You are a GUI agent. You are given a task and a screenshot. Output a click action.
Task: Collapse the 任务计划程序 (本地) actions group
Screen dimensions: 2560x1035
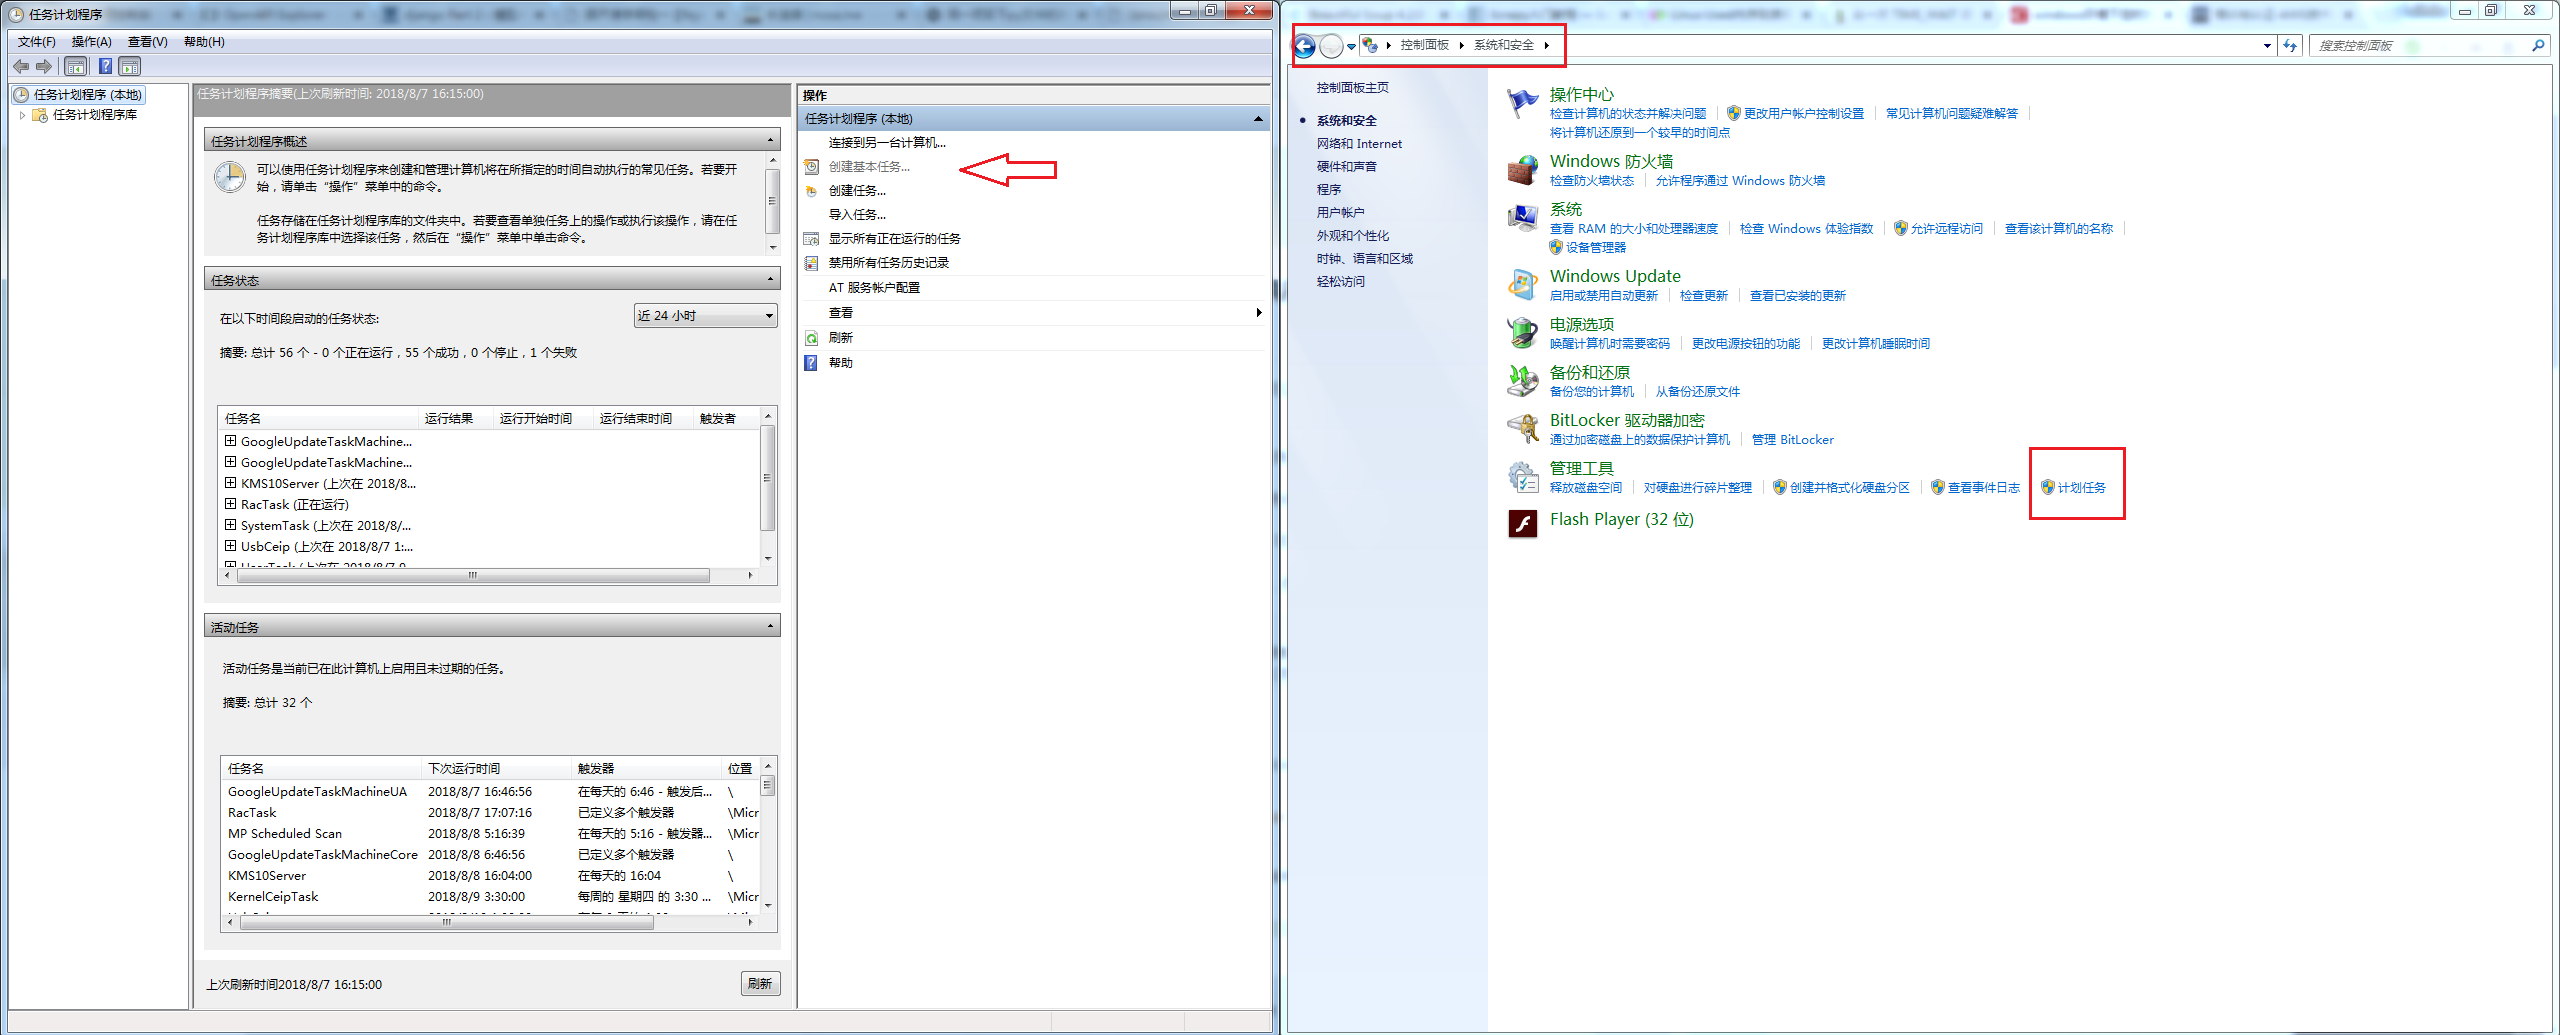tap(1258, 119)
